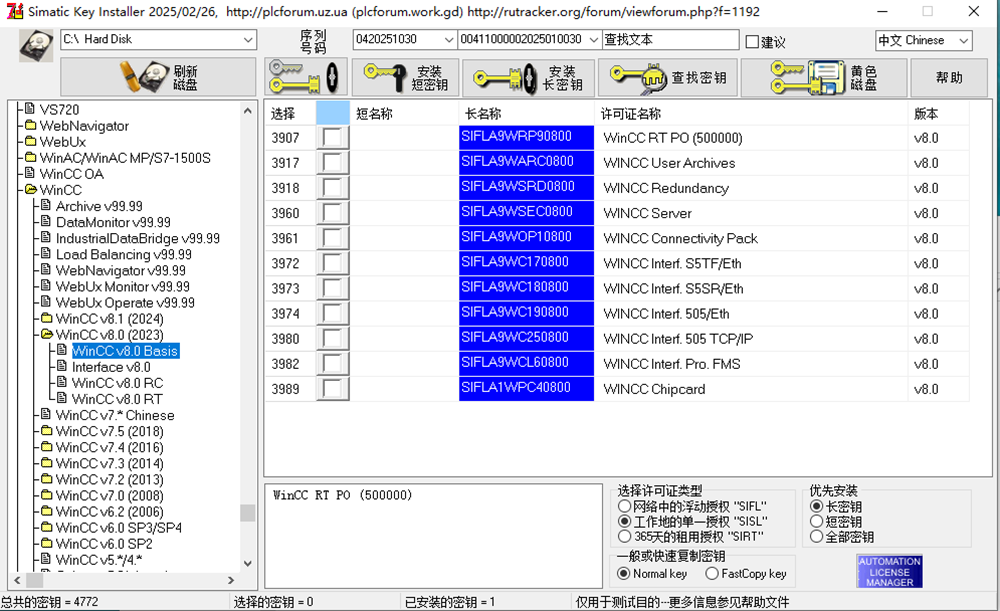Tick checkbox for WINCC User Archives row
This screenshot has width=1000, height=611.
click(x=333, y=163)
